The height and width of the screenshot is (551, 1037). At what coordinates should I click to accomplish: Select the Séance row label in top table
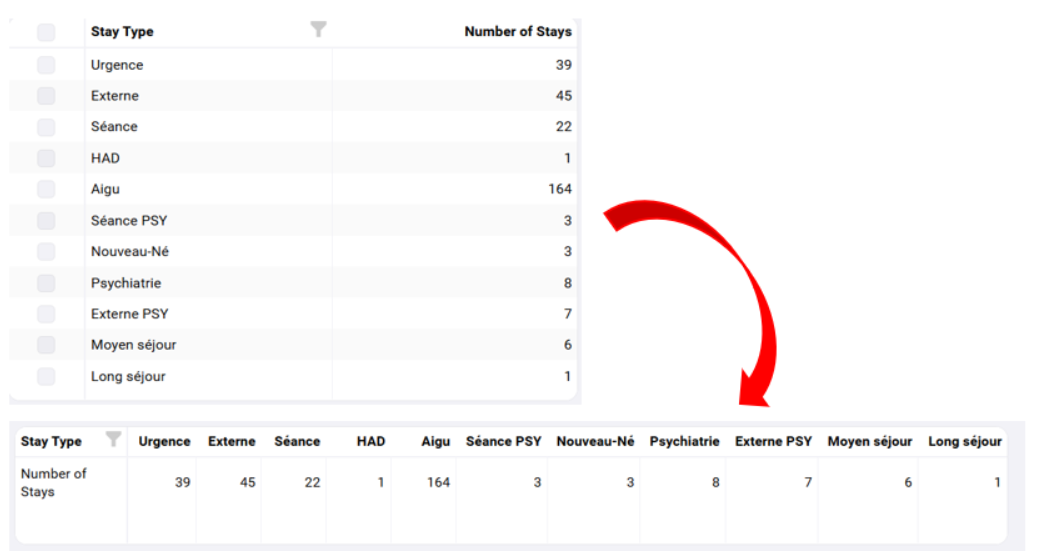click(114, 127)
